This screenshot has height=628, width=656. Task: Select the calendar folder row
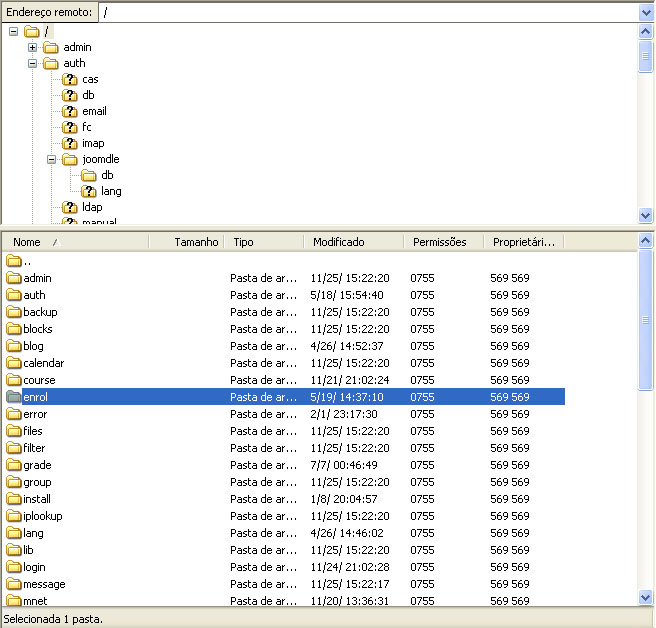[43, 363]
